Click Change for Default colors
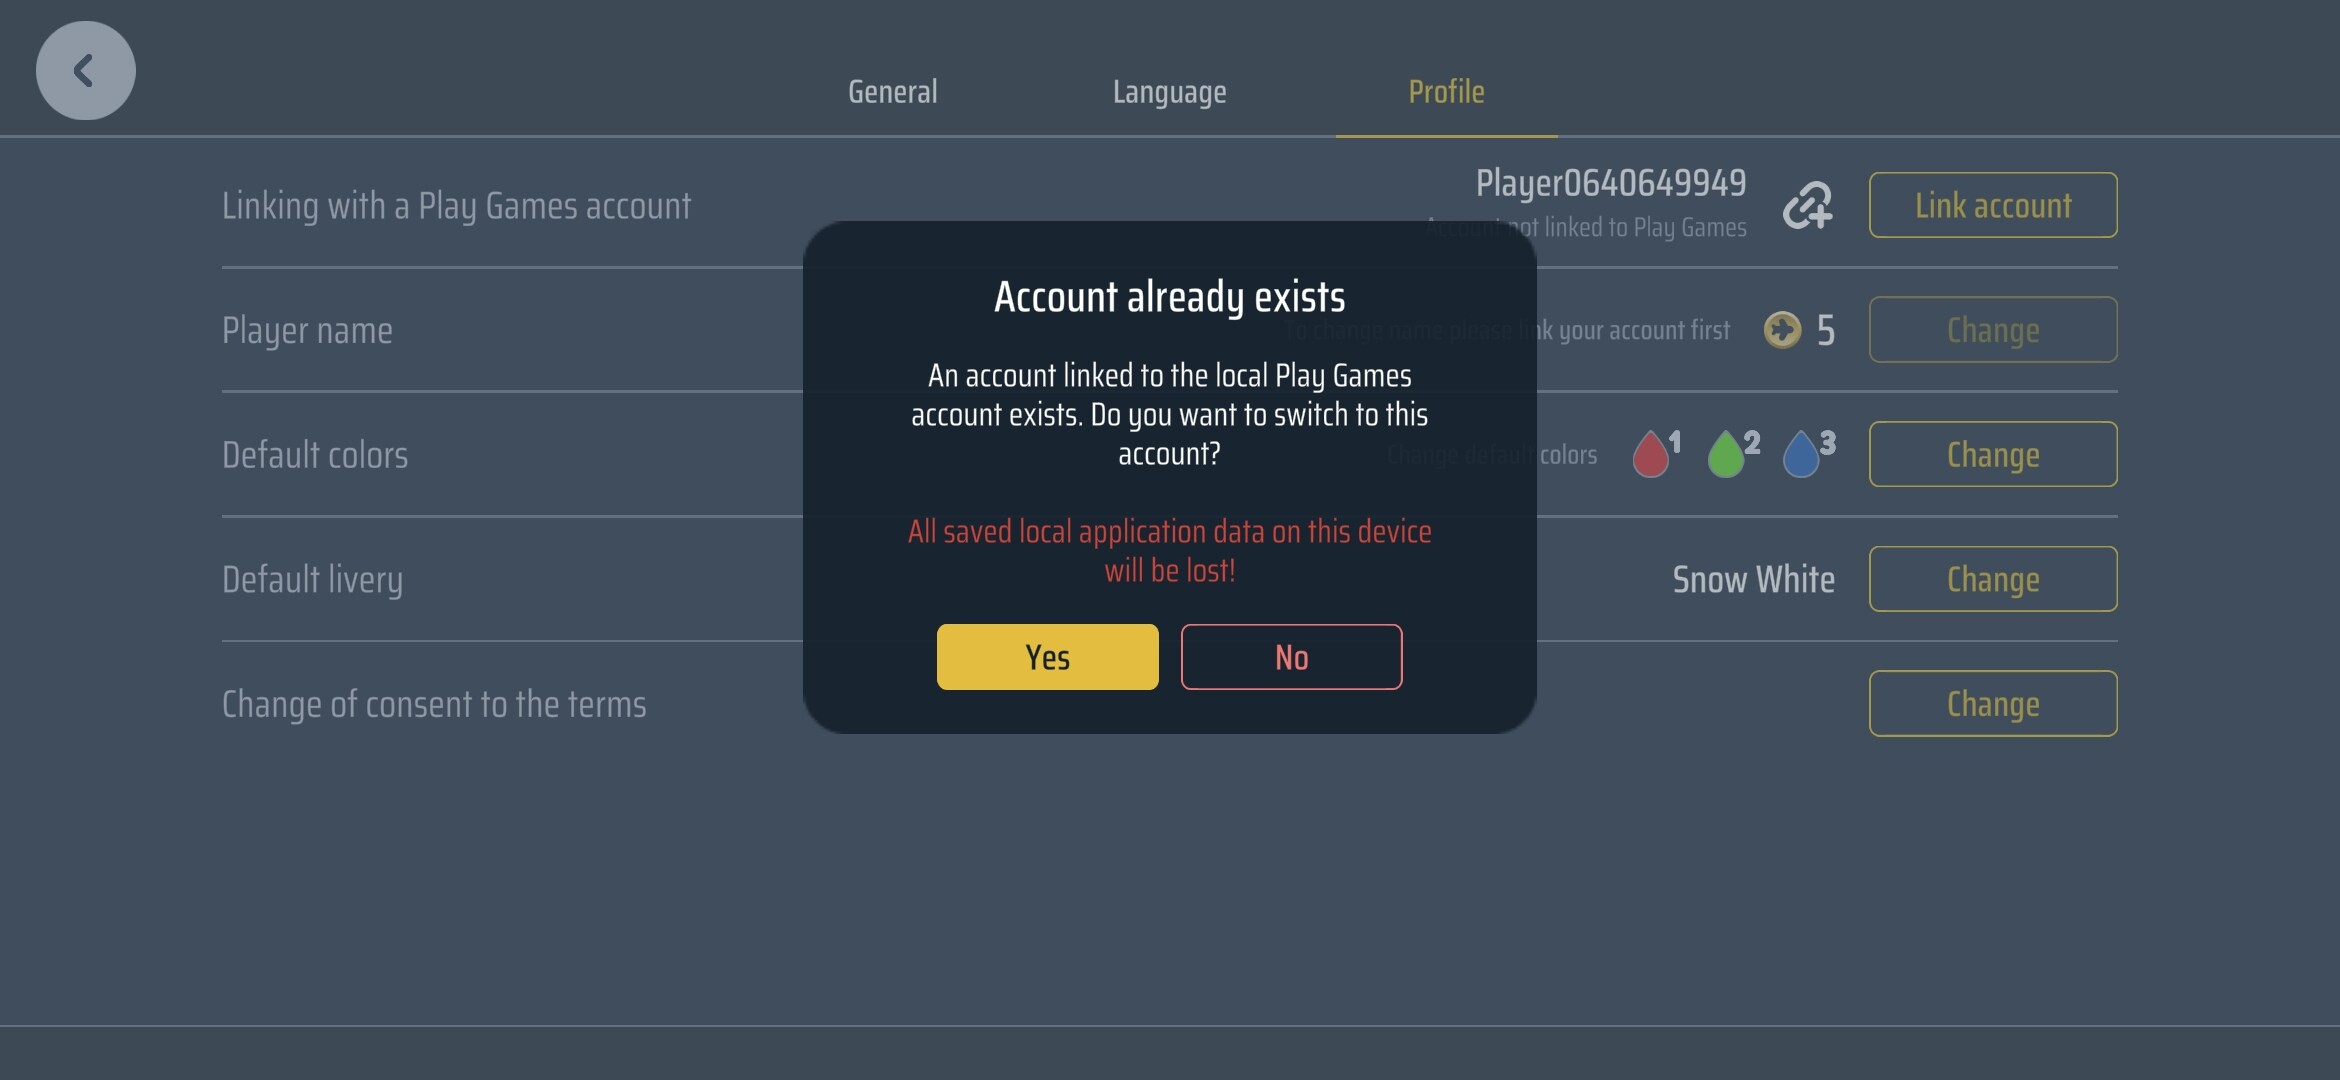The image size is (2340, 1080). (x=1992, y=454)
